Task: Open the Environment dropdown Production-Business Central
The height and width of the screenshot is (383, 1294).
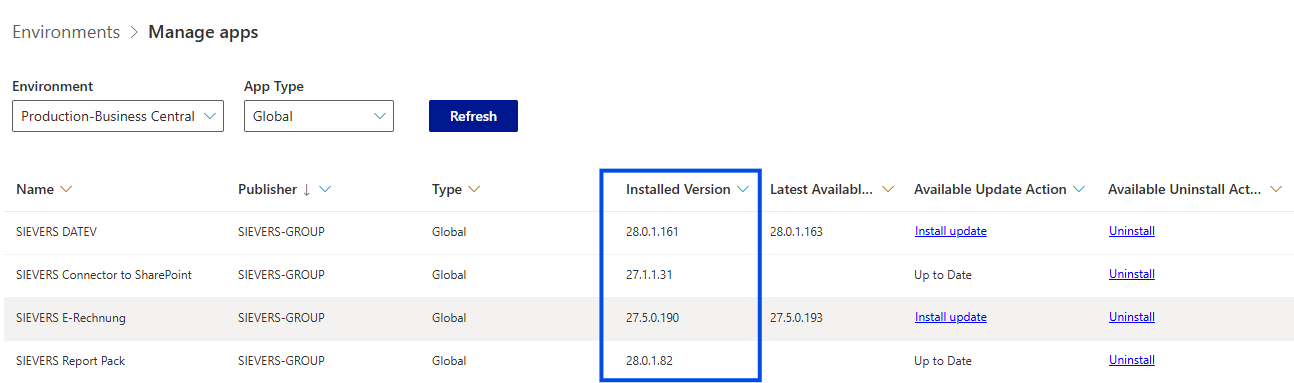Action: pos(117,116)
